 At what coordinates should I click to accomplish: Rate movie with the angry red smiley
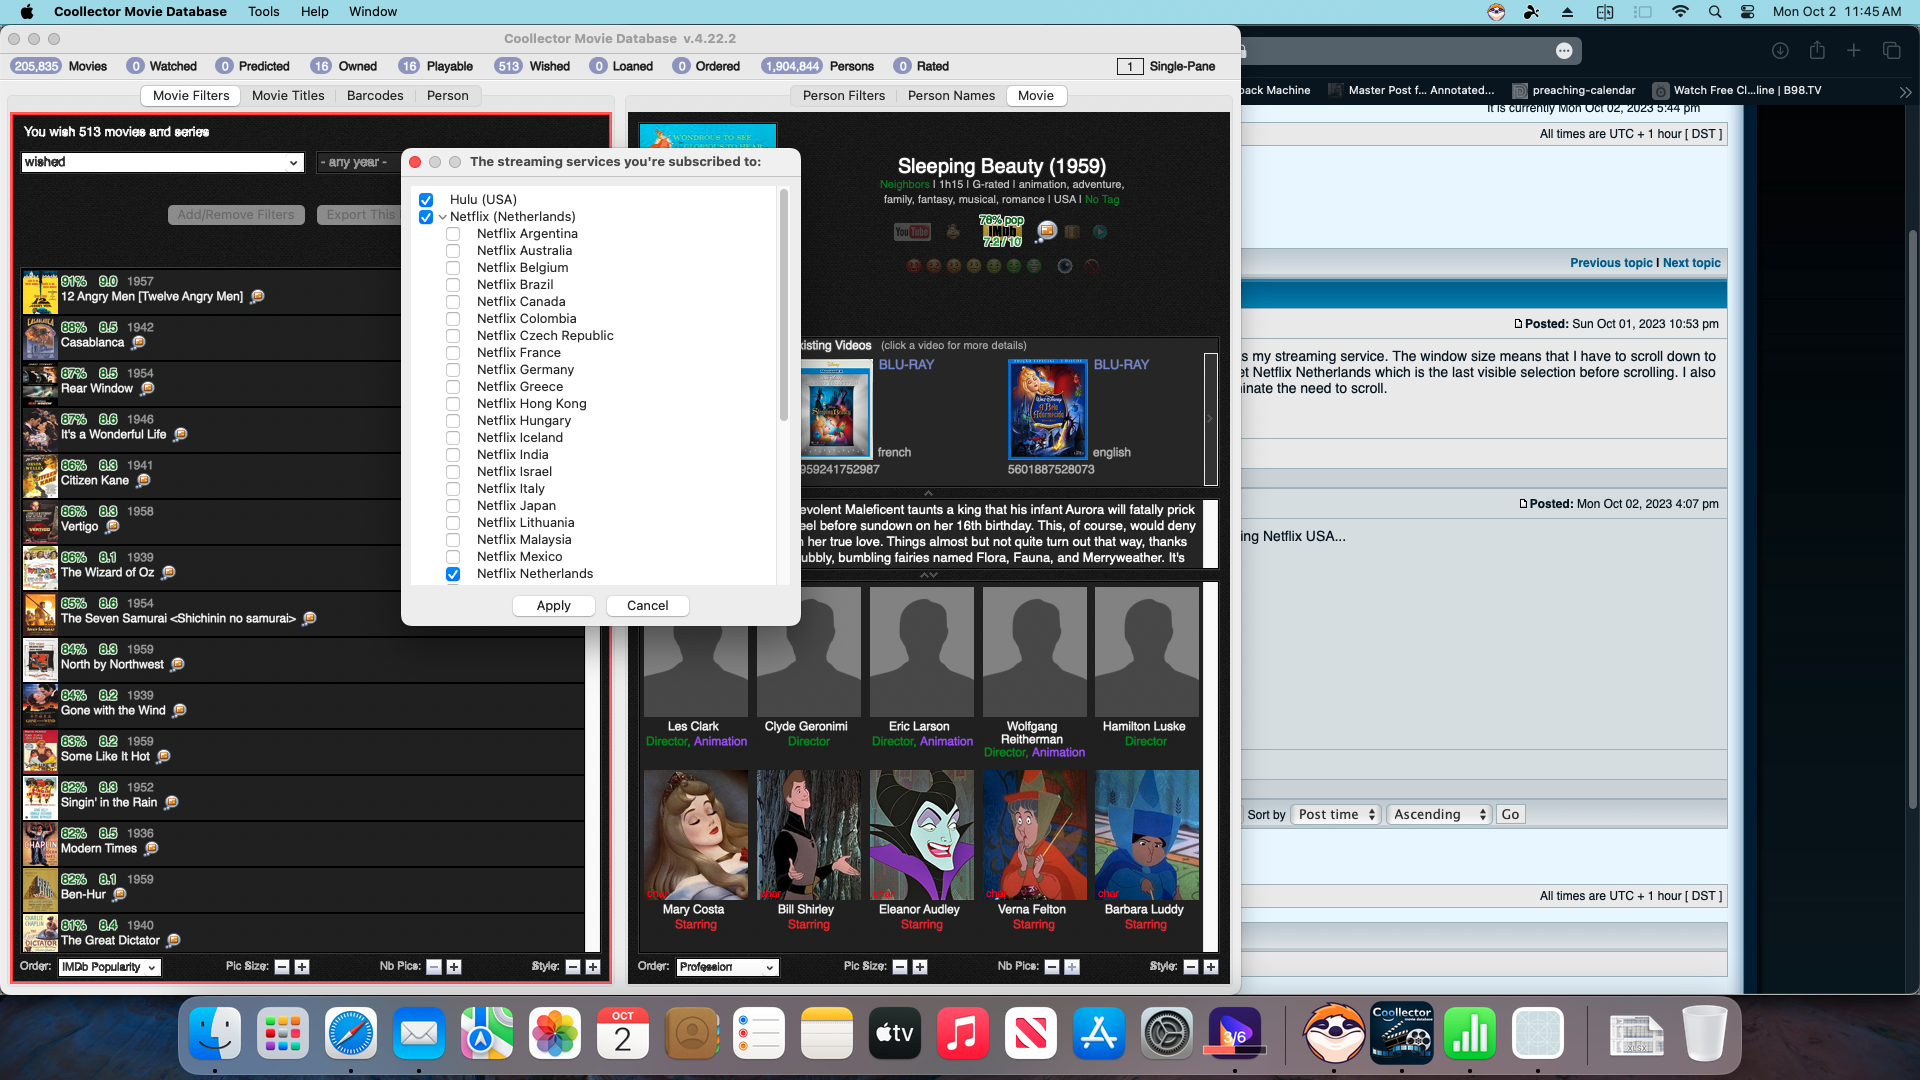pos(913,266)
